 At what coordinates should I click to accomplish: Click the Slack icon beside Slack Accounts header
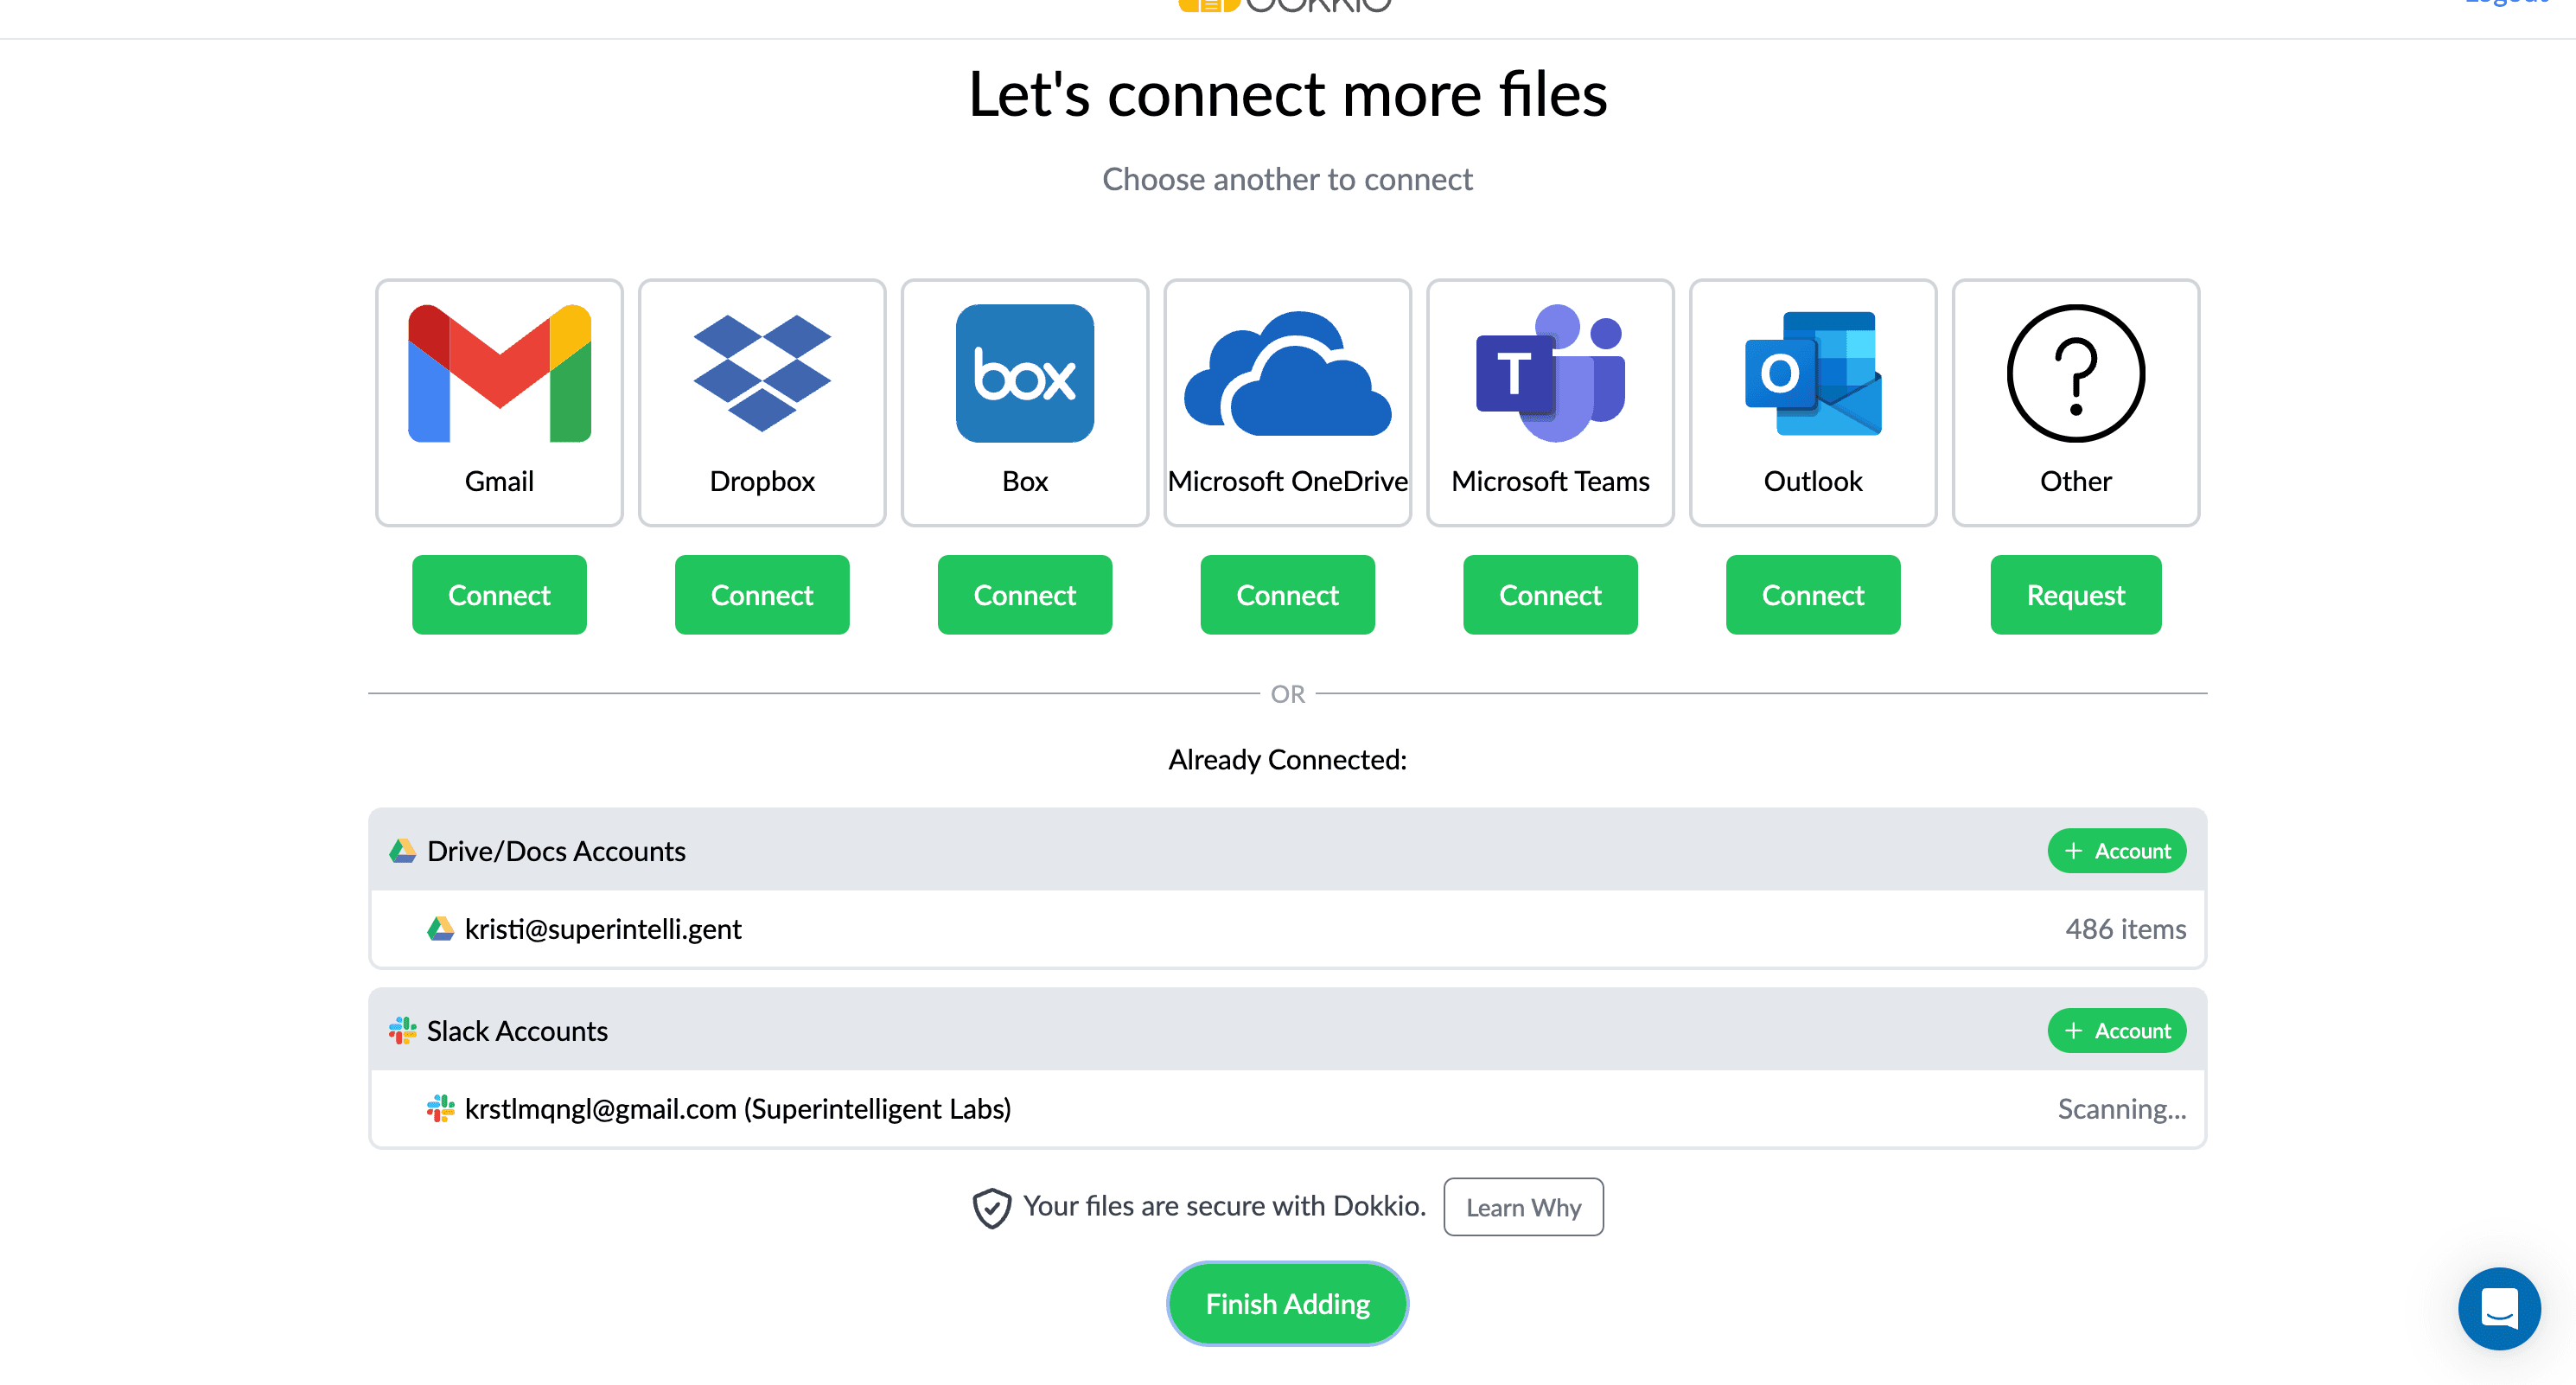point(403,1031)
